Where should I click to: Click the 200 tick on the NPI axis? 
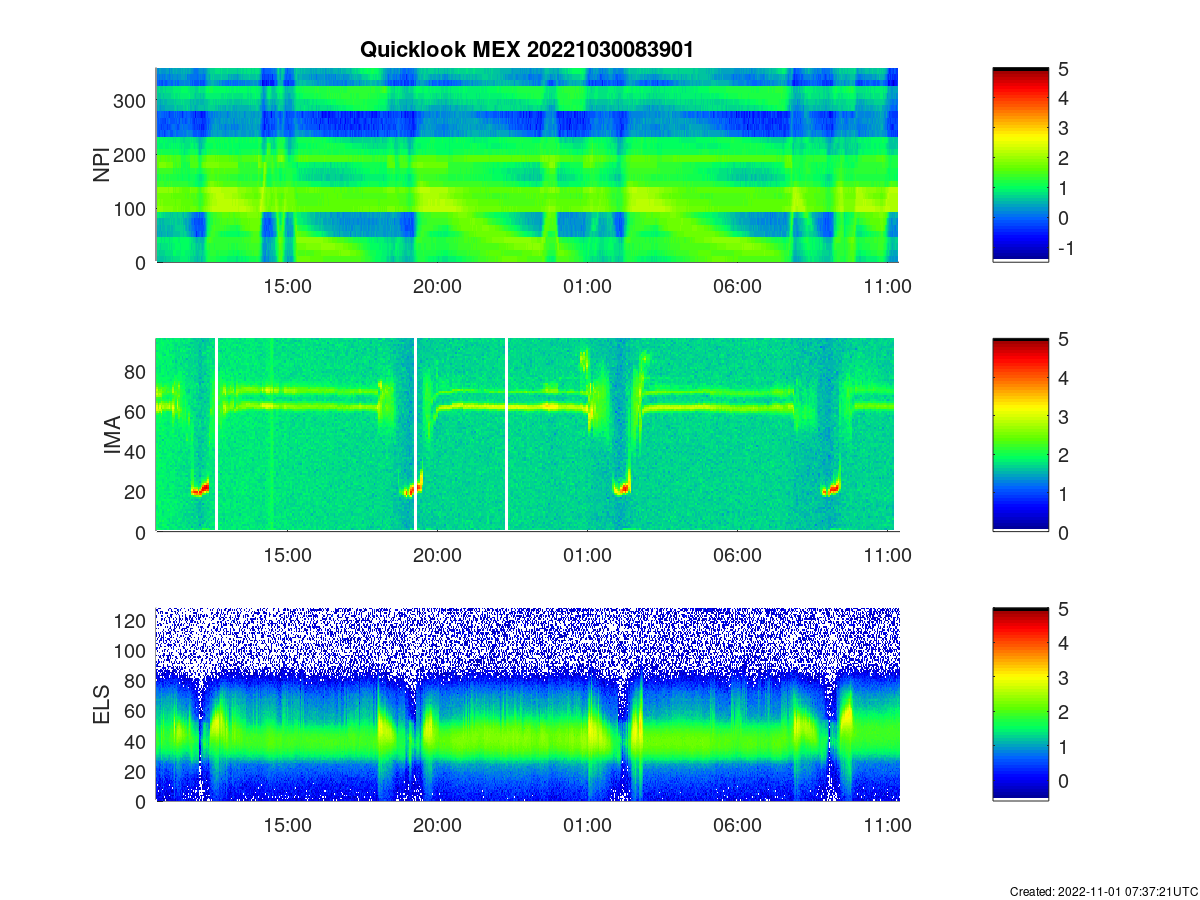point(130,155)
